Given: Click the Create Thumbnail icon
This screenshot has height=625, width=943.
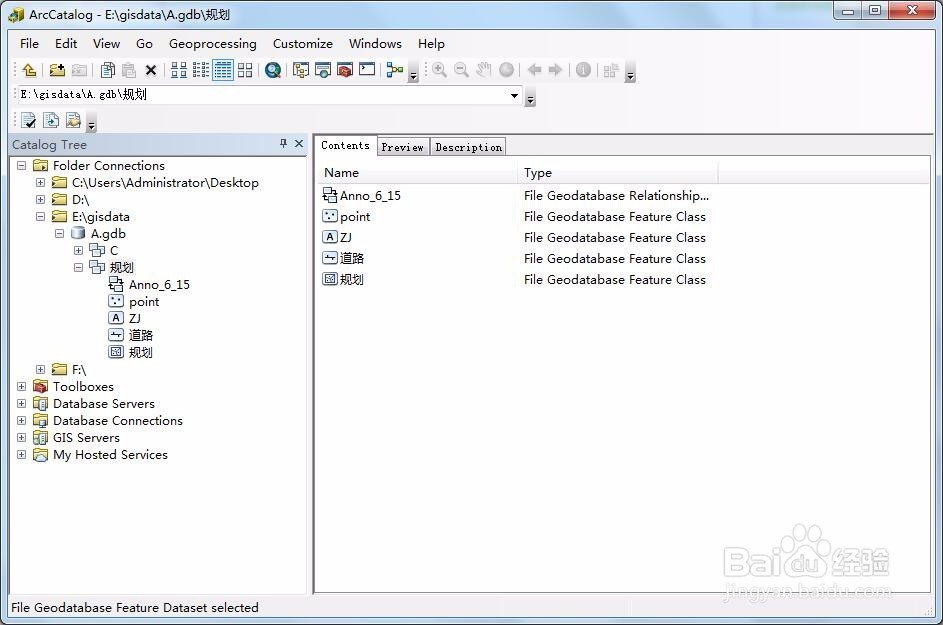Looking at the screenshot, I should tap(611, 70).
